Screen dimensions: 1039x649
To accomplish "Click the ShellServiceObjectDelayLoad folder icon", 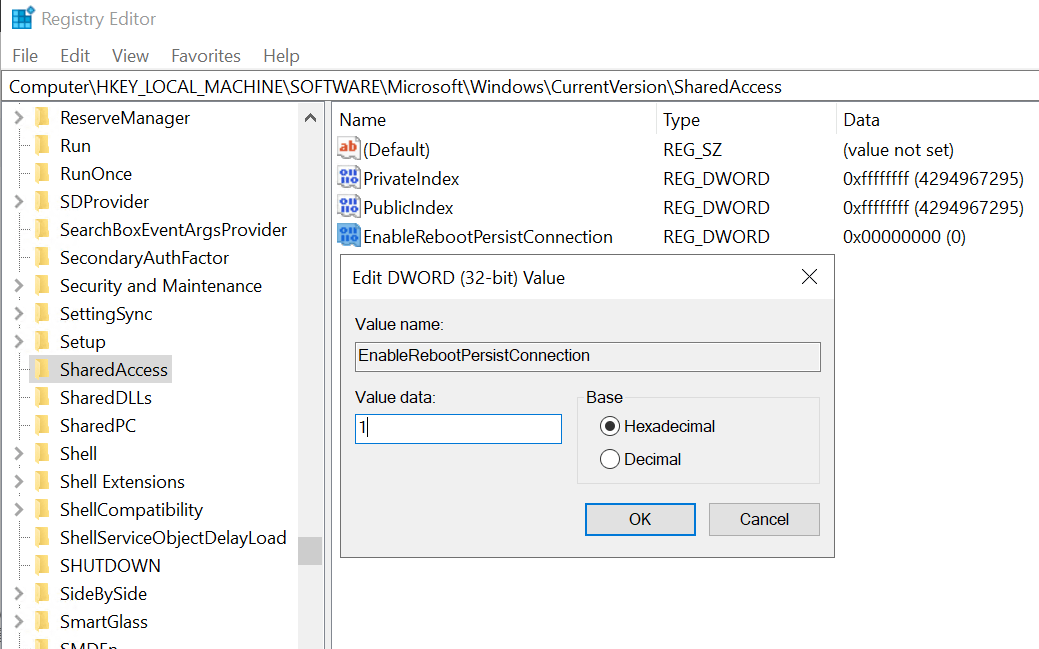I will tap(42, 537).
